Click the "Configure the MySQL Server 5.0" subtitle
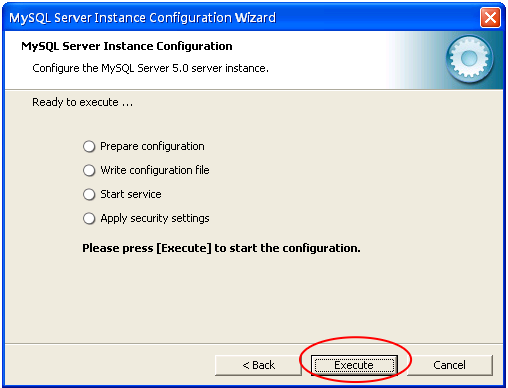The image size is (508, 388). coord(150,68)
